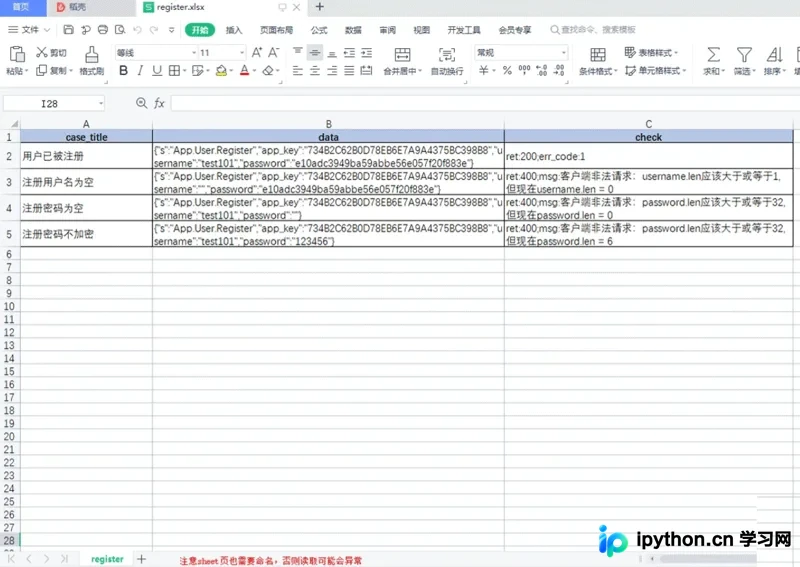
Task: Click the decrease indent icon
Action: point(349,53)
